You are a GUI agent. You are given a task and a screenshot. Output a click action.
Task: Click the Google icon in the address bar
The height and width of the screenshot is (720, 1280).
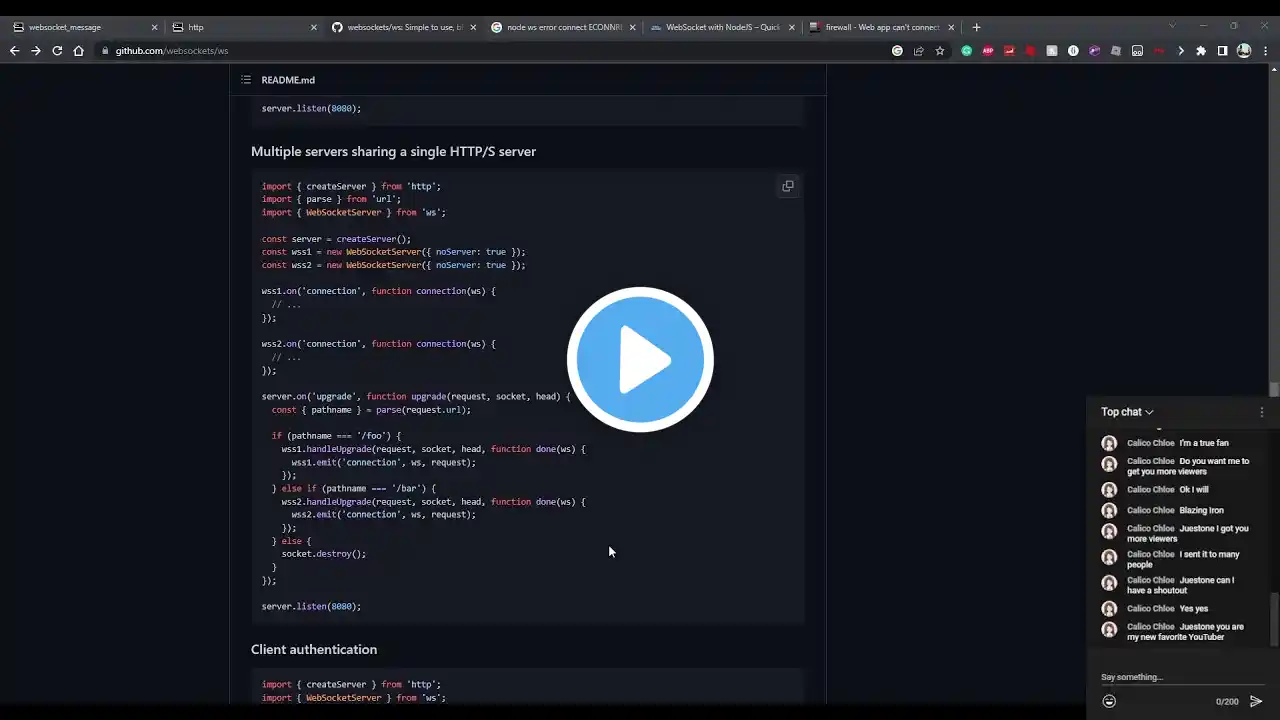coord(897,51)
